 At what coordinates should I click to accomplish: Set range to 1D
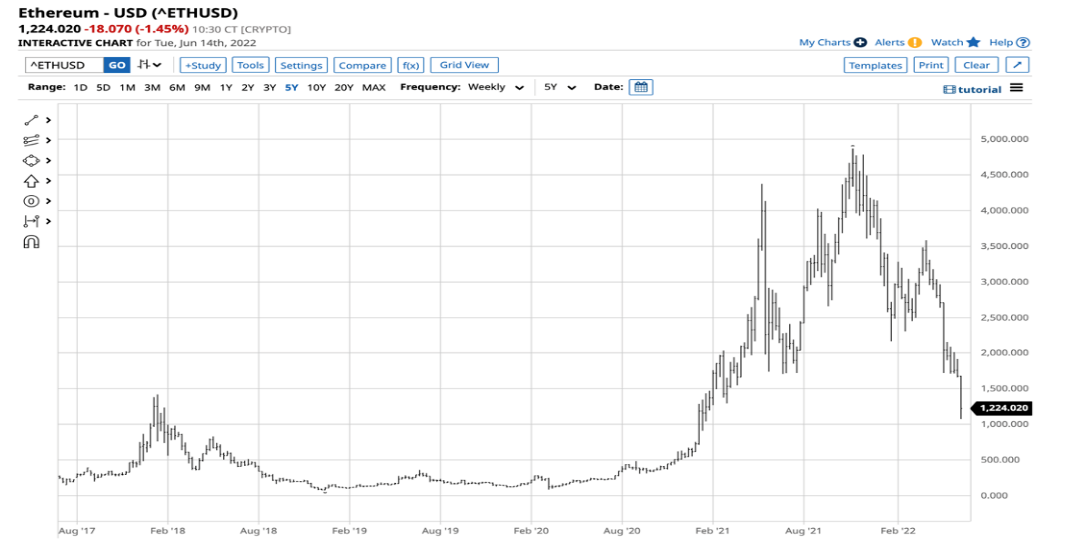pos(80,87)
